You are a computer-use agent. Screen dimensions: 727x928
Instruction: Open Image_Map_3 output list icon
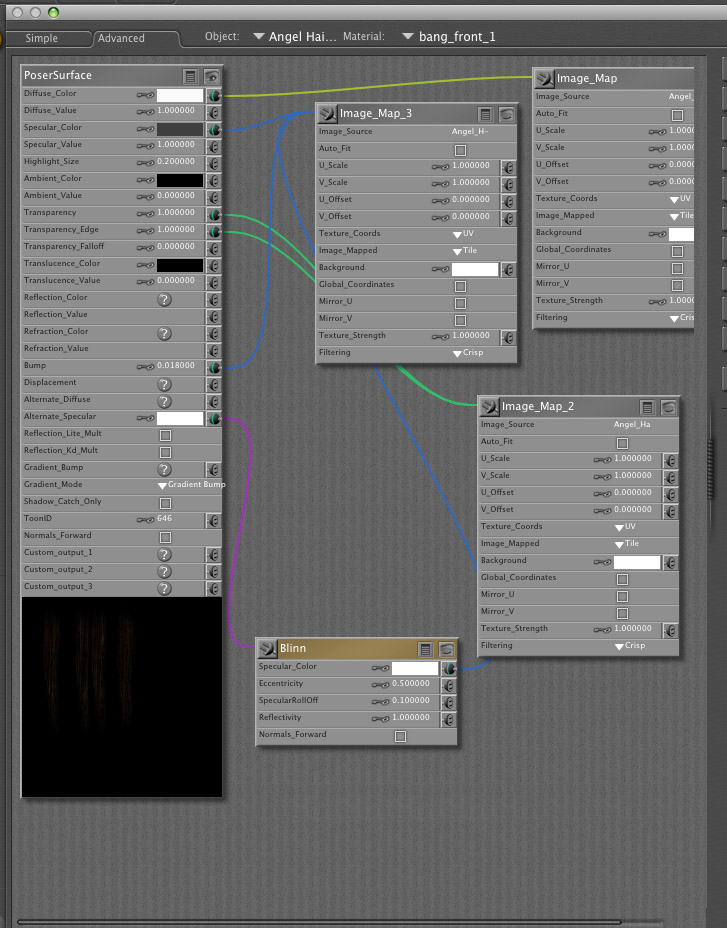pyautogui.click(x=485, y=114)
